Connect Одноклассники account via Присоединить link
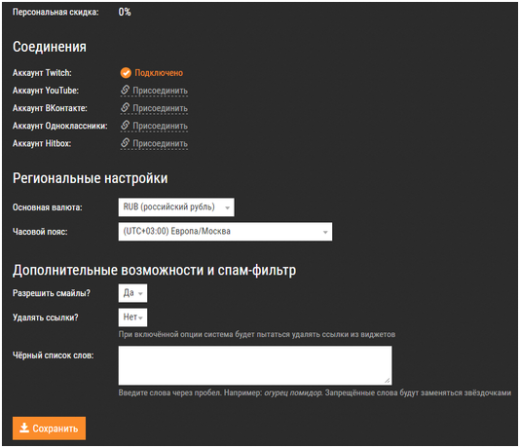520x448 pixels. pyautogui.click(x=160, y=126)
